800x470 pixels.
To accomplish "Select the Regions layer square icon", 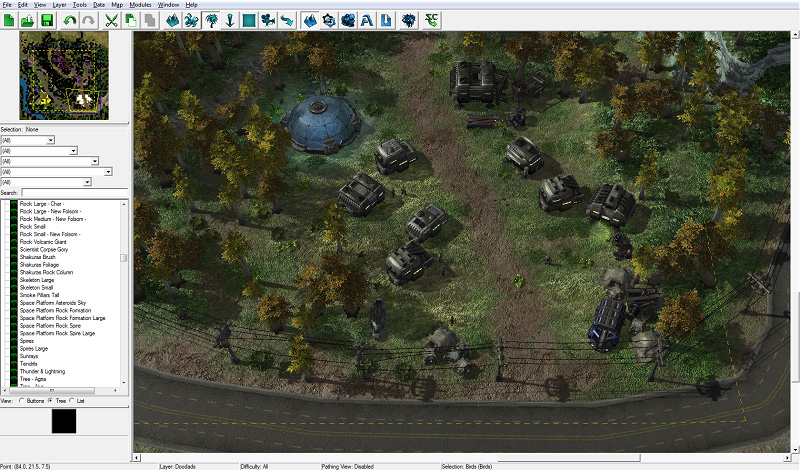I will 249,20.
